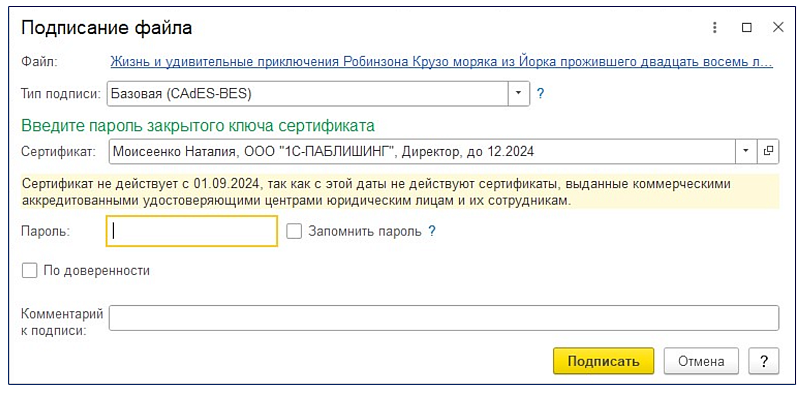
Task: Focus the Пароль input field
Action: click(x=192, y=231)
